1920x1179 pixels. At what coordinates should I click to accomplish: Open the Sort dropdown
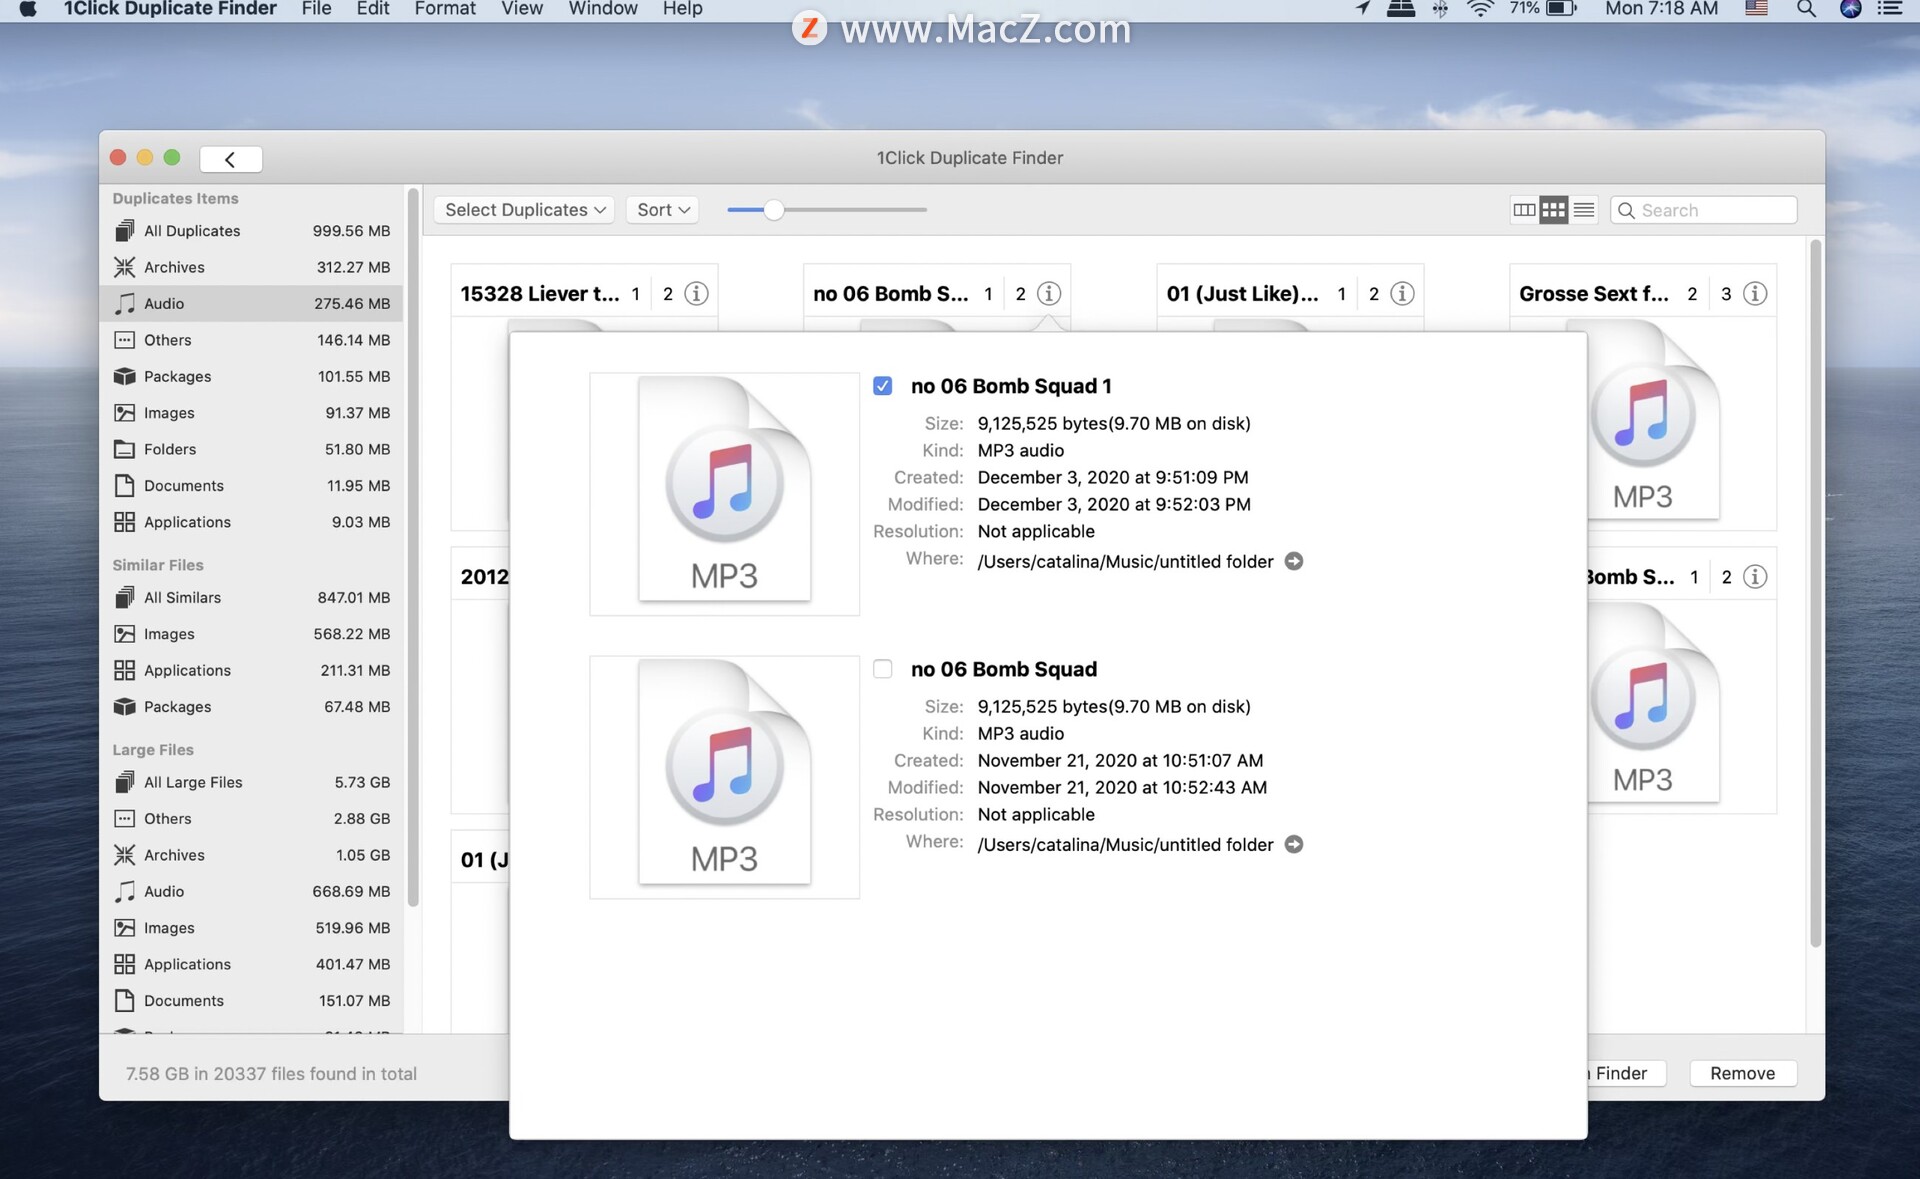coord(663,210)
